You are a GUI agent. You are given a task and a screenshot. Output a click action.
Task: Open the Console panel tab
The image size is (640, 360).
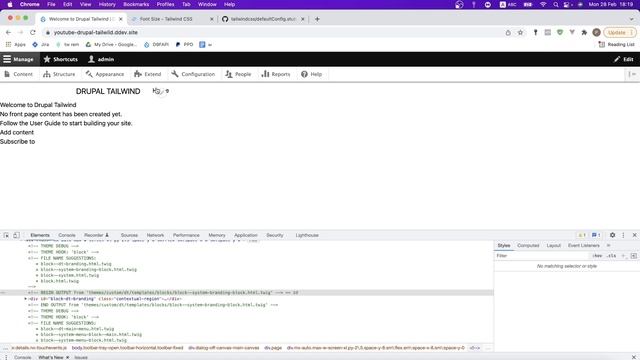pos(67,235)
